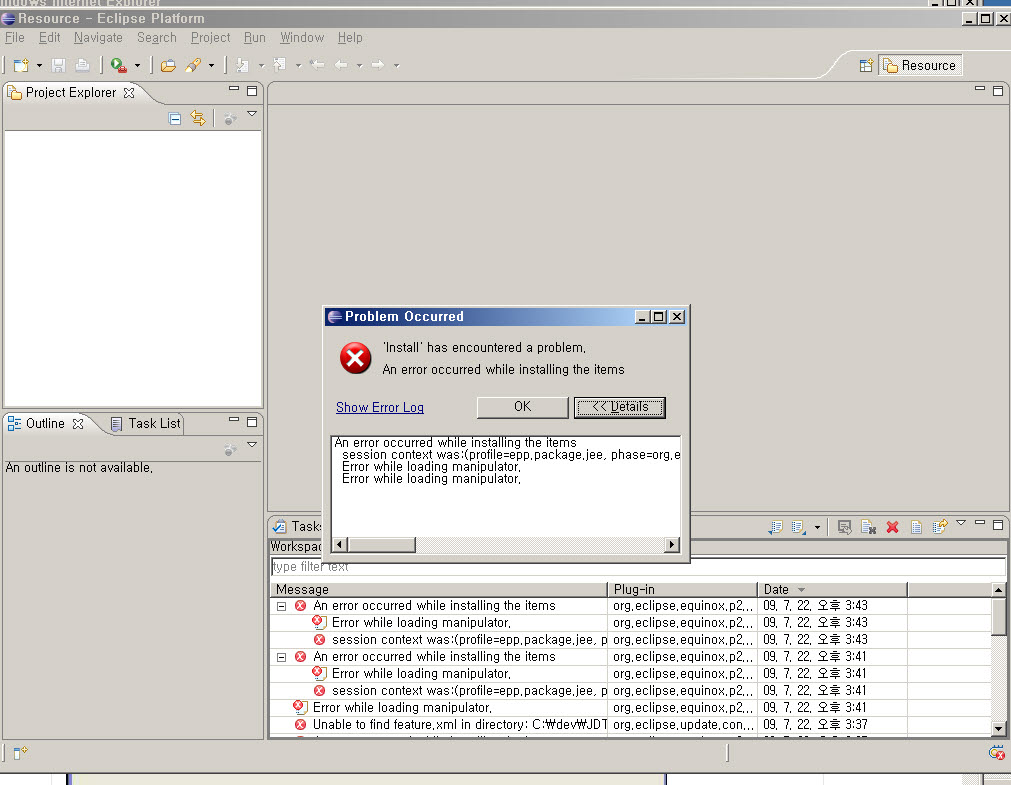Click the Last Edit Location icon
Viewport: 1011px width, 785px height.
(317, 65)
